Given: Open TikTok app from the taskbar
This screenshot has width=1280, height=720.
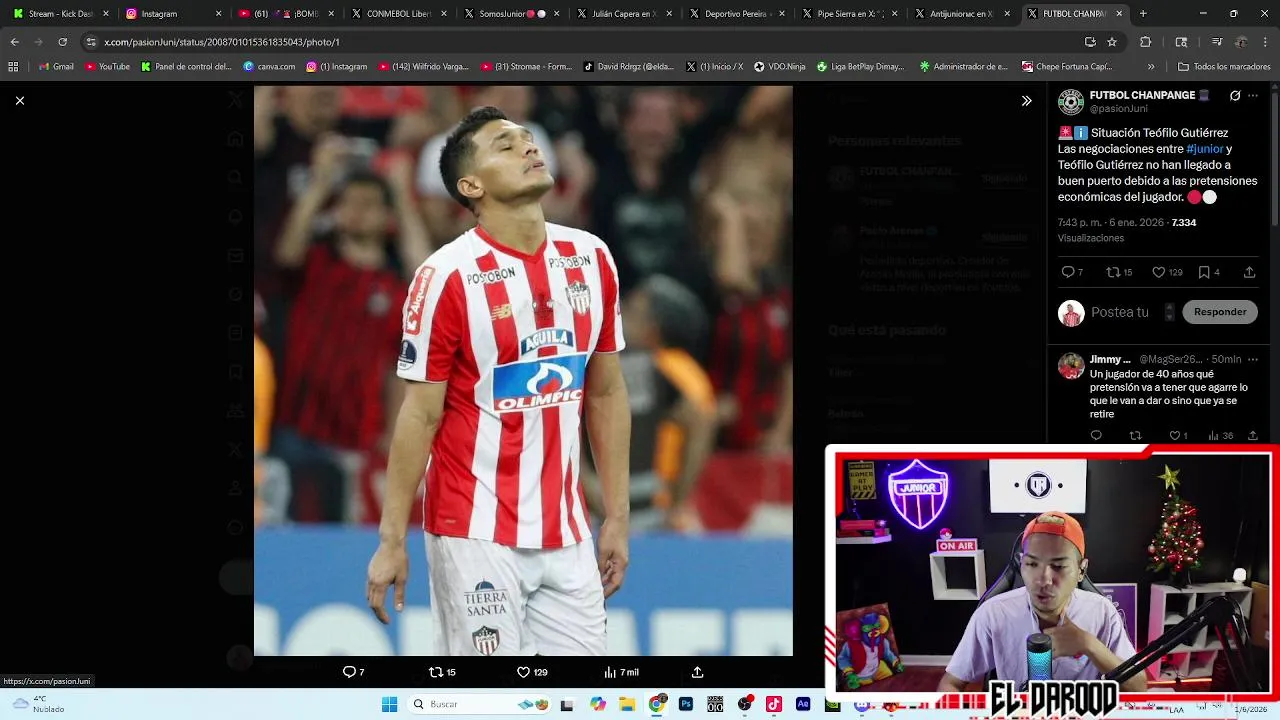Looking at the screenshot, I should [x=774, y=704].
